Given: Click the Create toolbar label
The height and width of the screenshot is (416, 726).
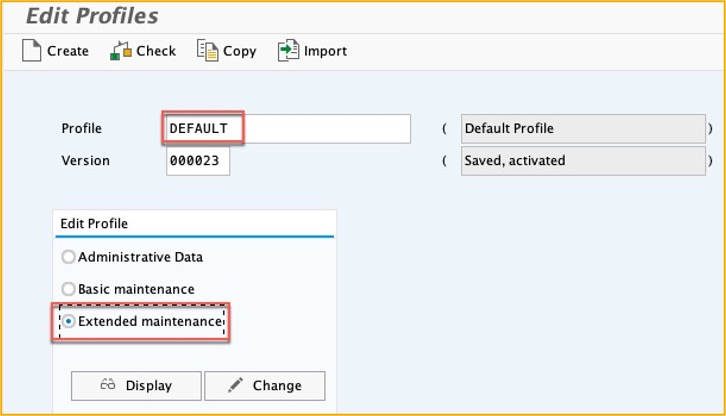Looking at the screenshot, I should click(x=68, y=51).
